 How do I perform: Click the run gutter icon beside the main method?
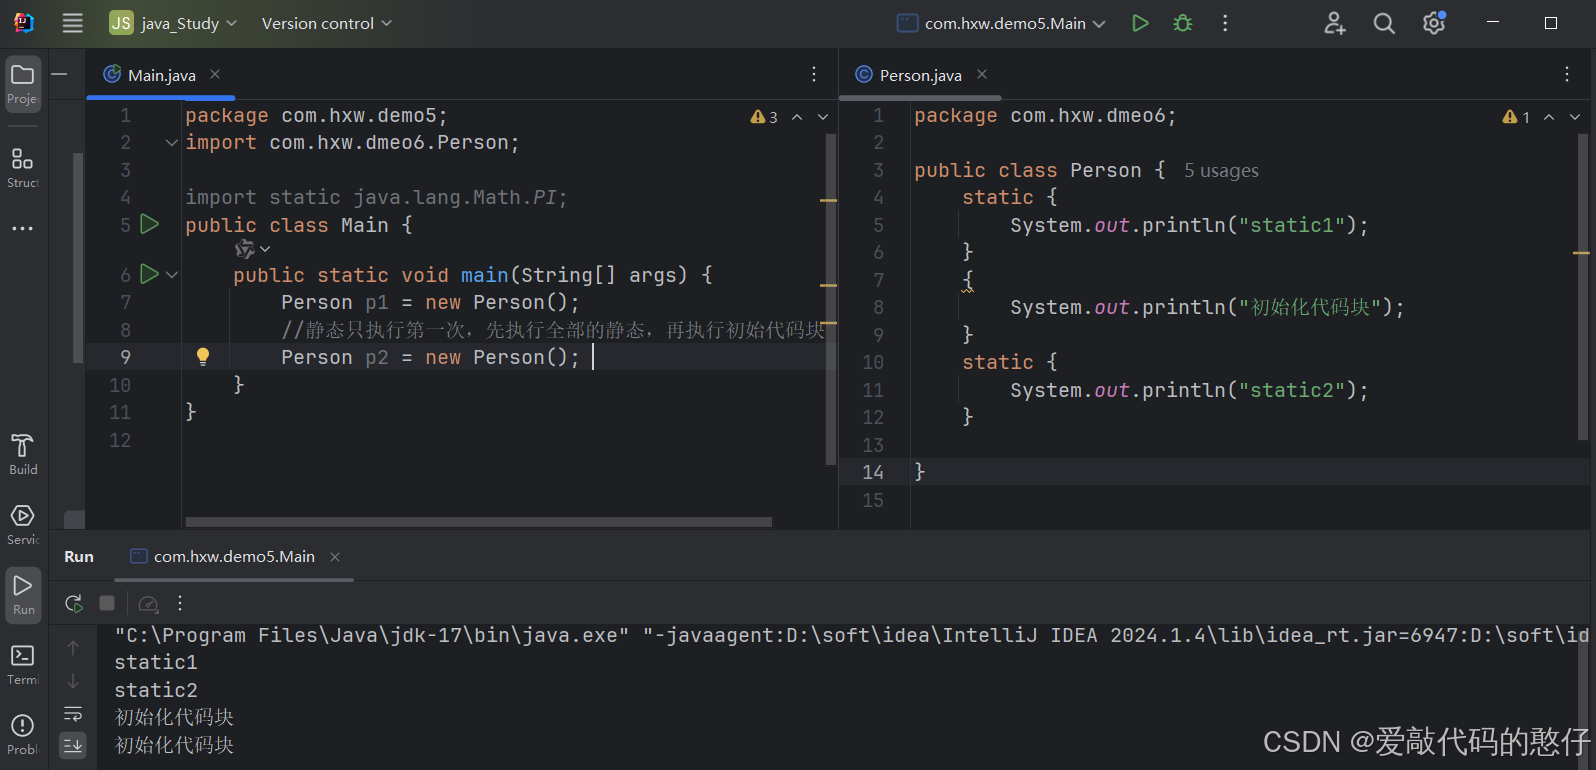click(x=149, y=274)
